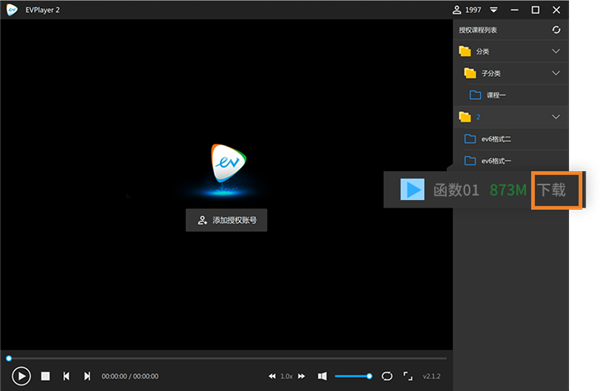The height and width of the screenshot is (391, 600).
Task: Minimize the EVPlayer 2 window
Action: 515,10
